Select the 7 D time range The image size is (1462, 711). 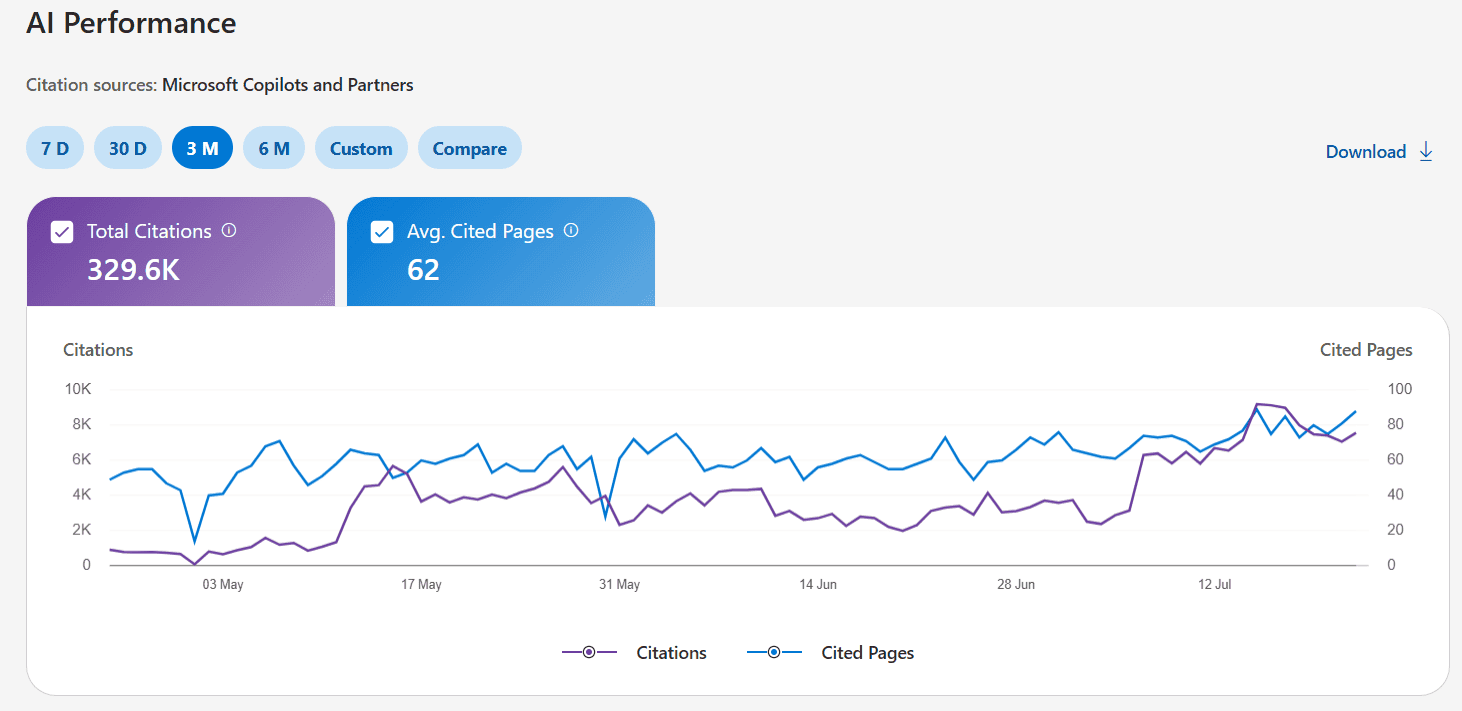click(x=55, y=149)
